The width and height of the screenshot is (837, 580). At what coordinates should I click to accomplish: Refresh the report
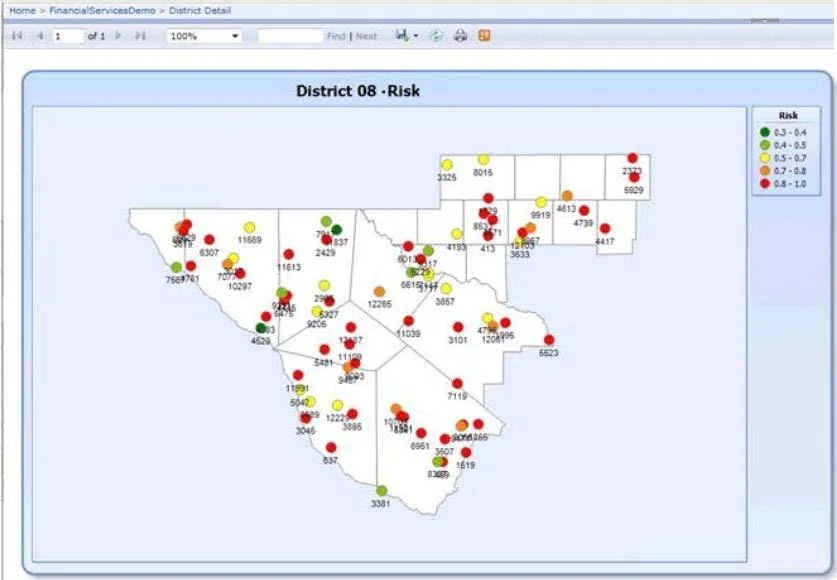coord(437,36)
